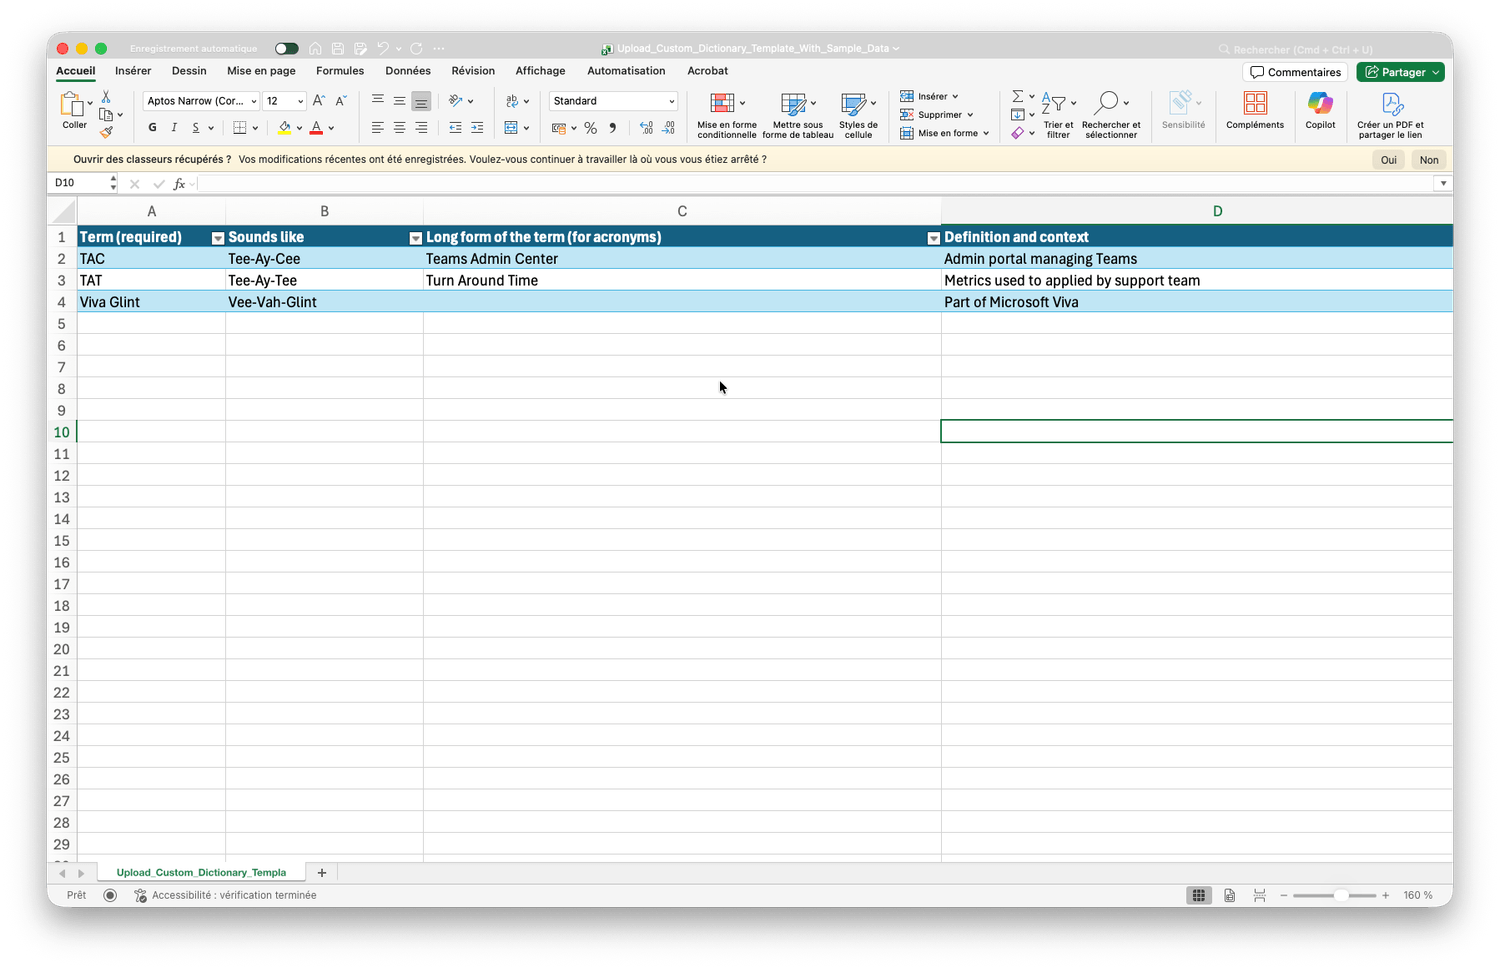Open Mise en forme conditionnelle
Screen dimensions: 1500x969
pos(723,104)
